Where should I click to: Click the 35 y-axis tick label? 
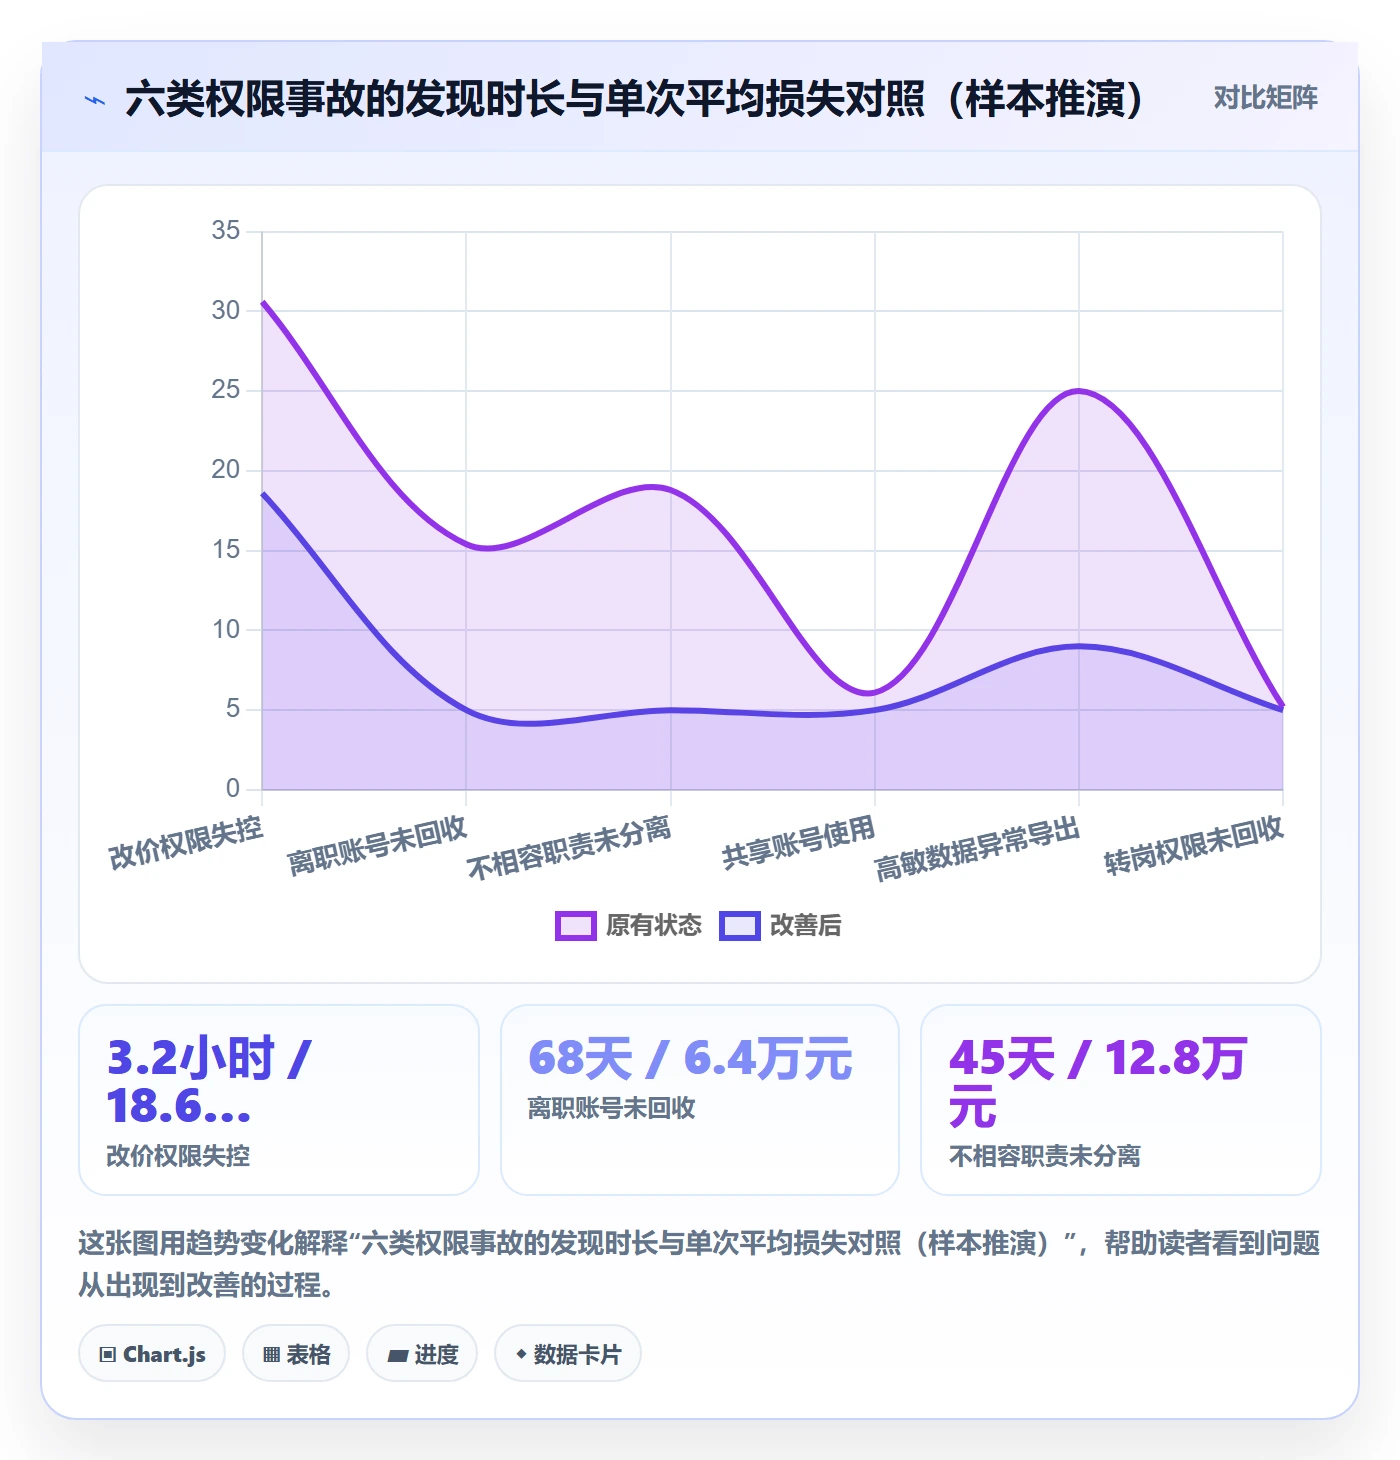(x=226, y=231)
